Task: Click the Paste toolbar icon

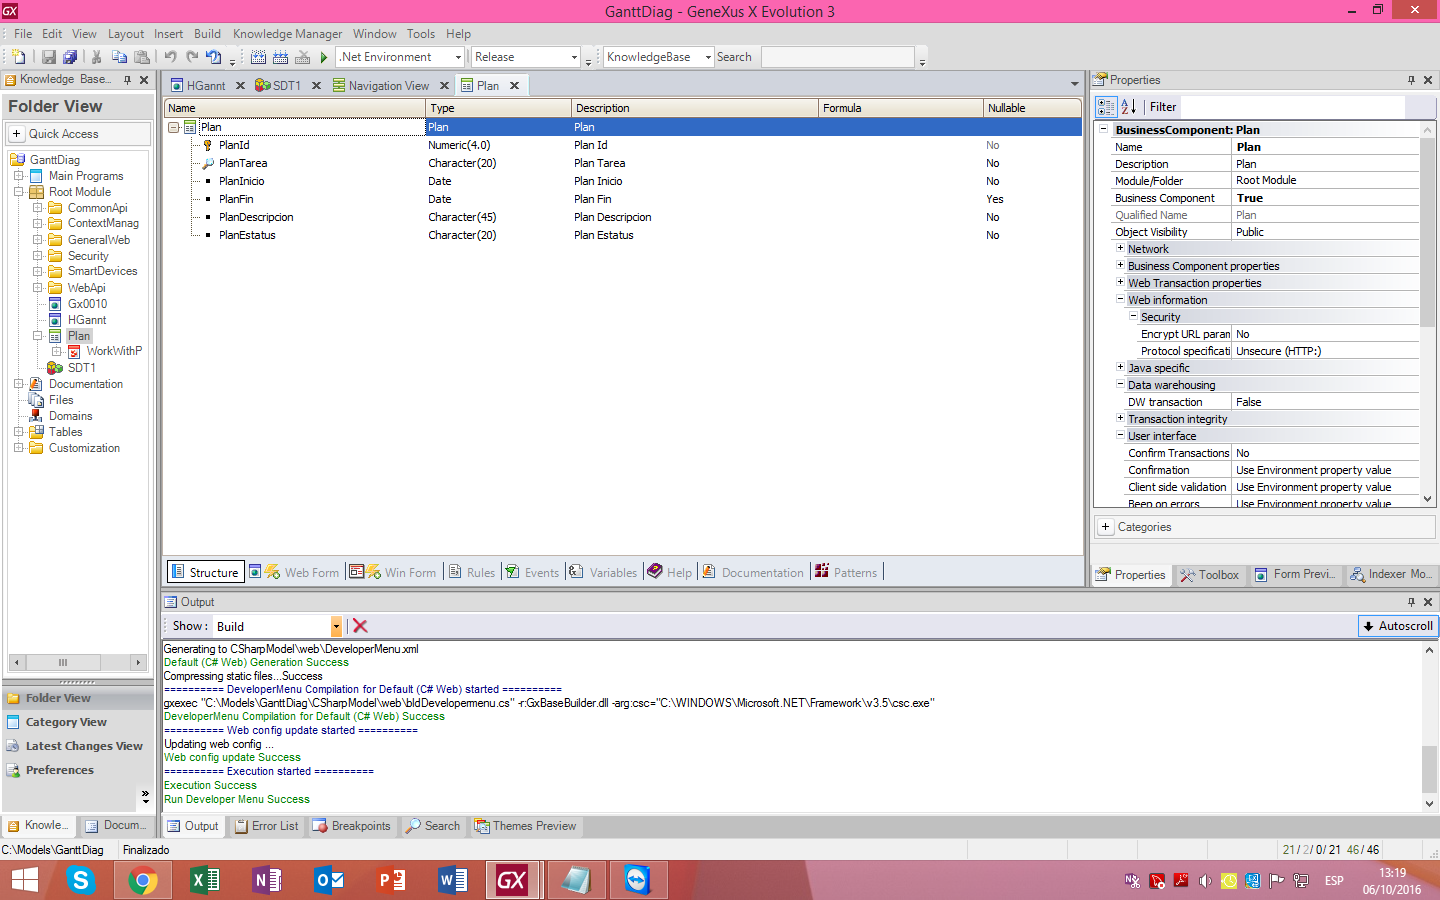Action: click(142, 57)
